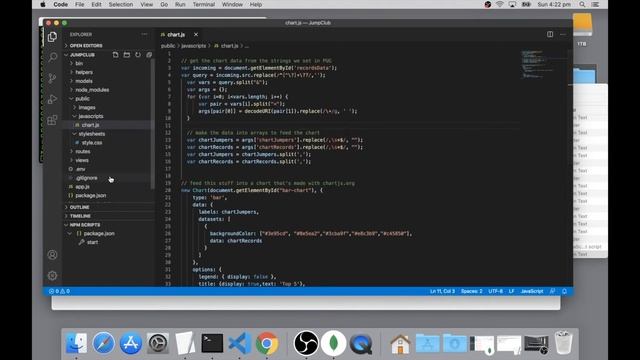Open Safari from the Dock
This screenshot has width=640, height=360.
103,343
